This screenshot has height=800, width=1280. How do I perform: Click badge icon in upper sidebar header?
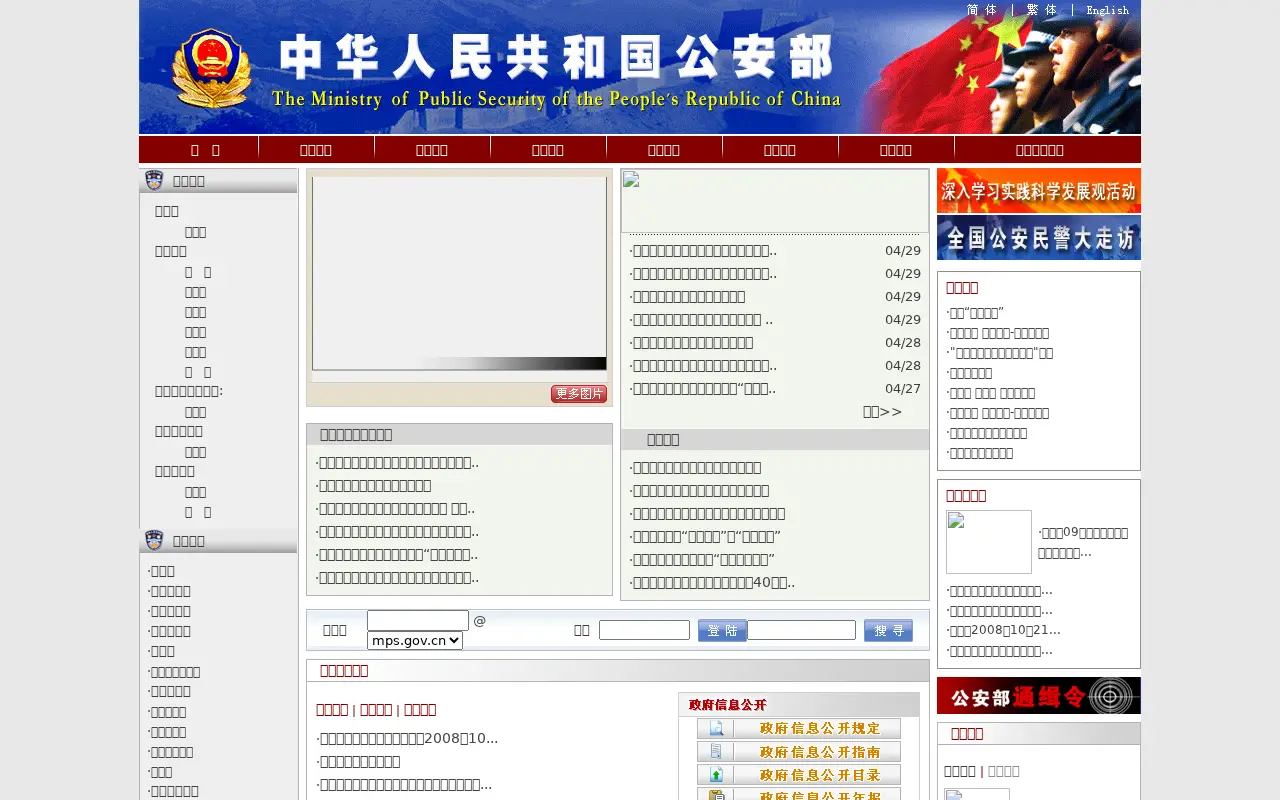[154, 180]
